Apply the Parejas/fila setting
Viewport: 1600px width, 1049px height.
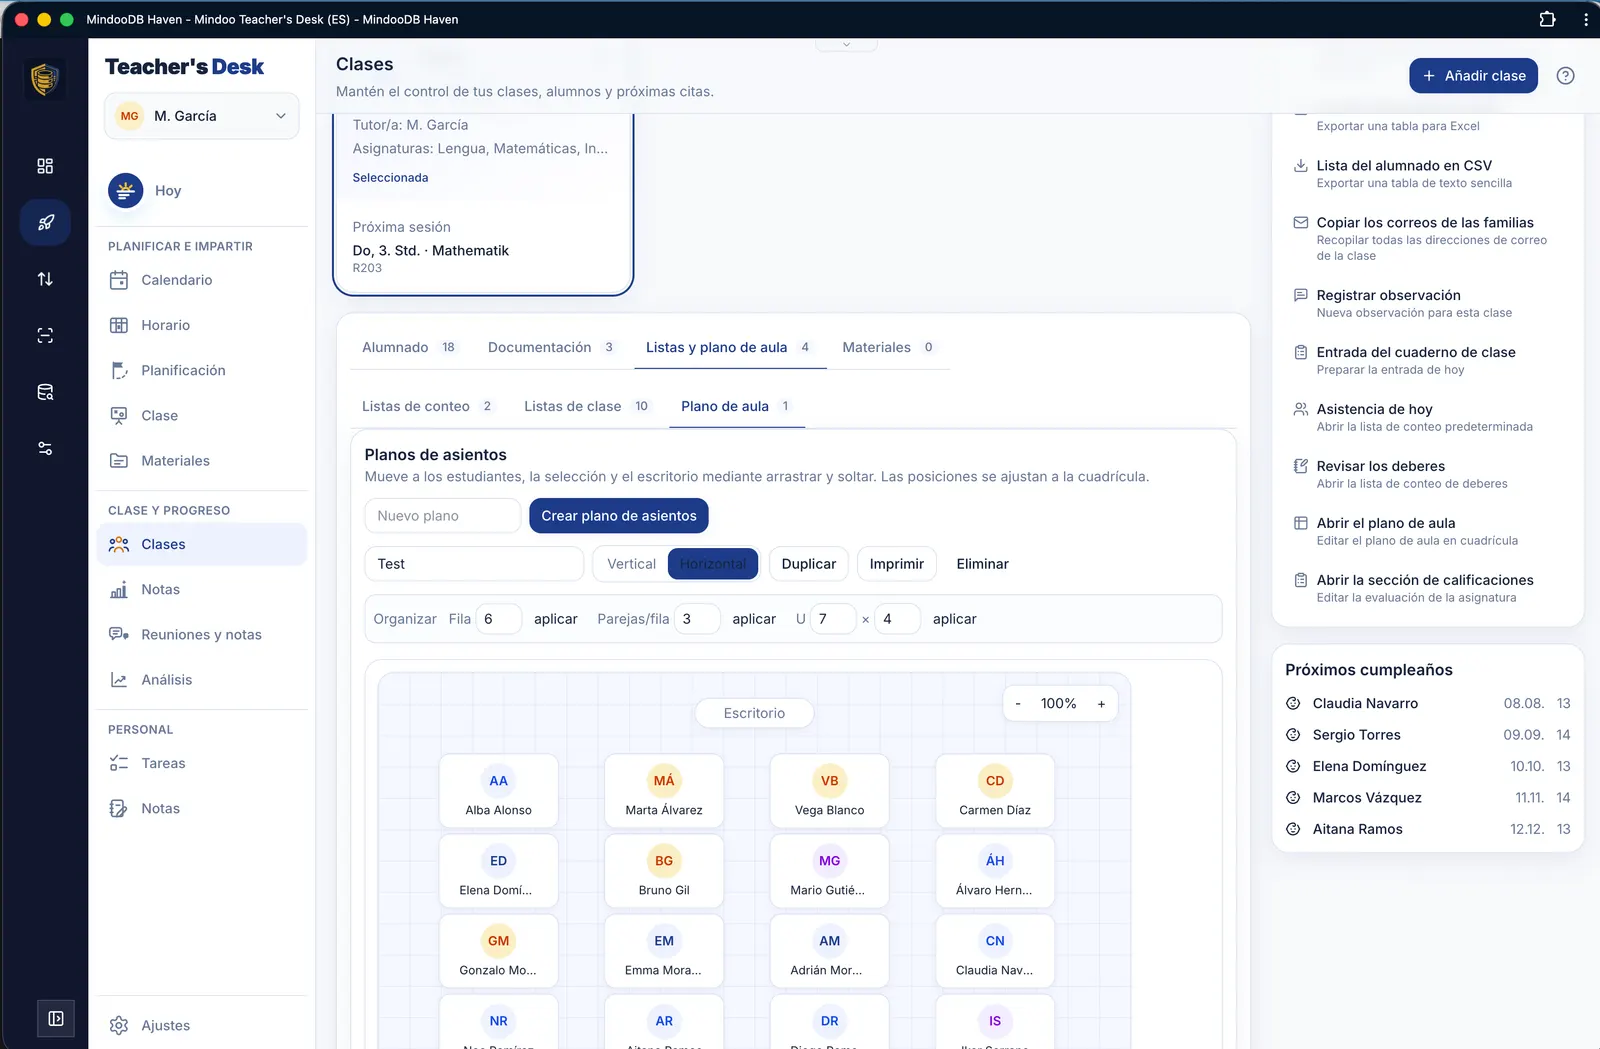coord(754,619)
